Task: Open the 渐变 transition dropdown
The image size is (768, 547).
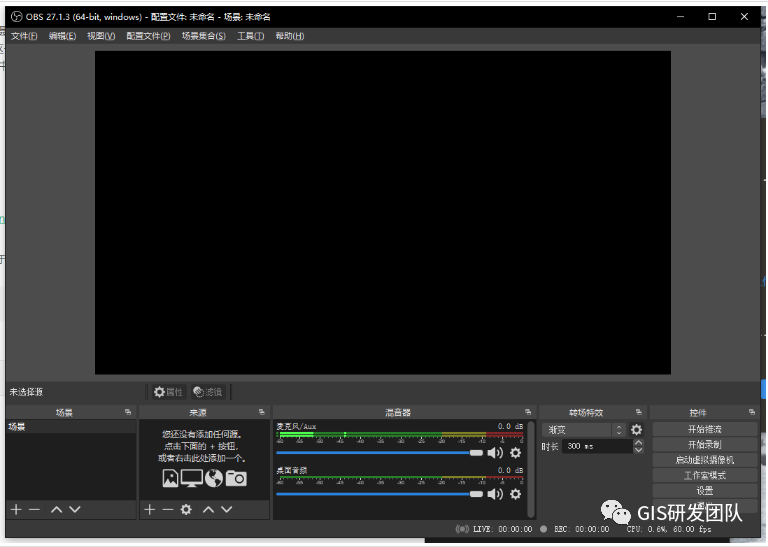Action: coord(584,430)
